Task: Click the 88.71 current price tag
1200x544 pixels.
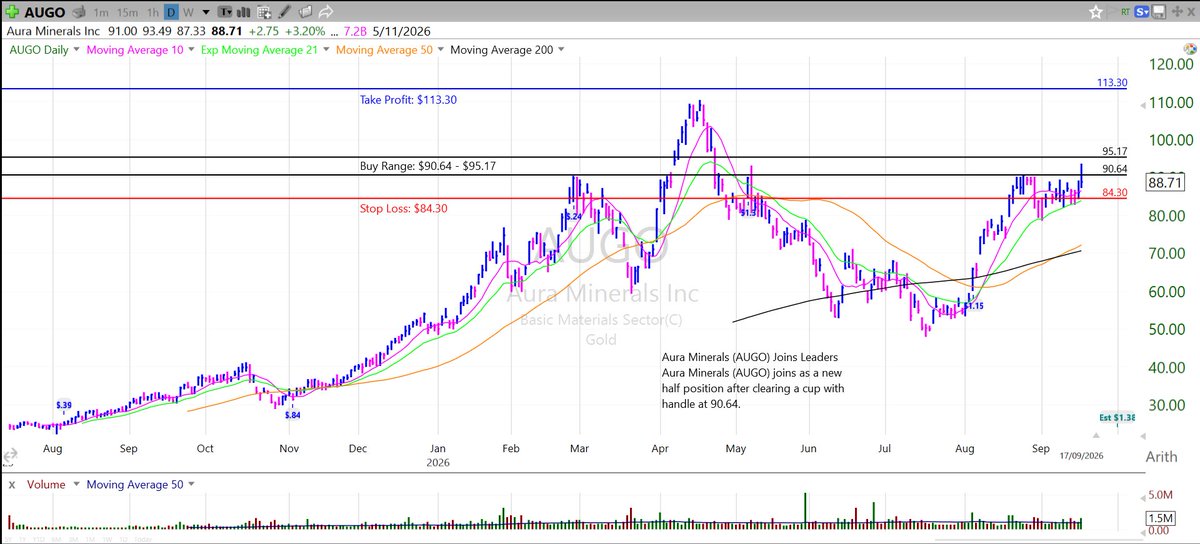Action: pos(1167,183)
